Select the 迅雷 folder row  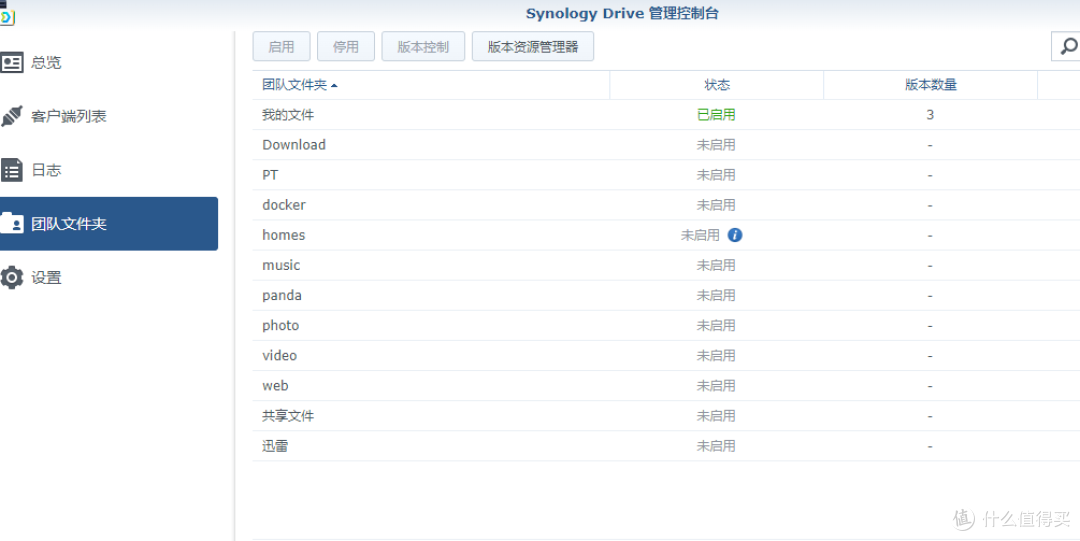(275, 446)
